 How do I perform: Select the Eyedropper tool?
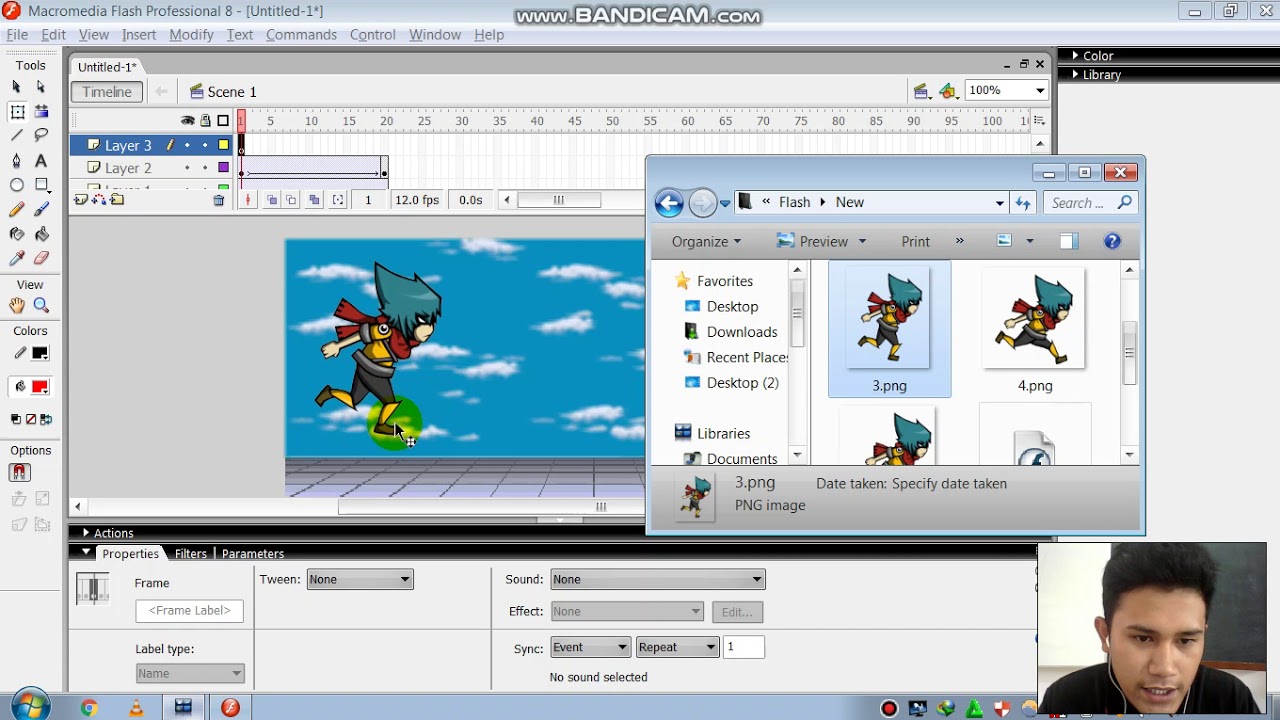pyautogui.click(x=17, y=258)
